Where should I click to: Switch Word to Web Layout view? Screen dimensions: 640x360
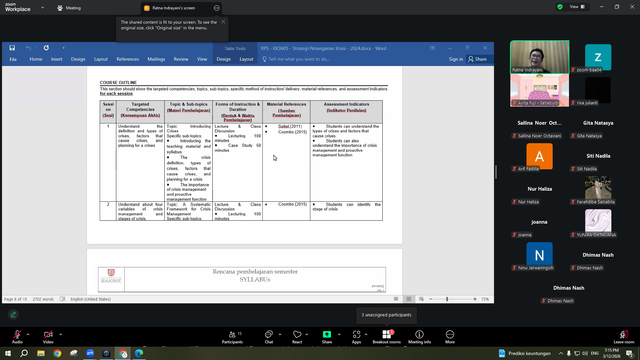point(421,299)
